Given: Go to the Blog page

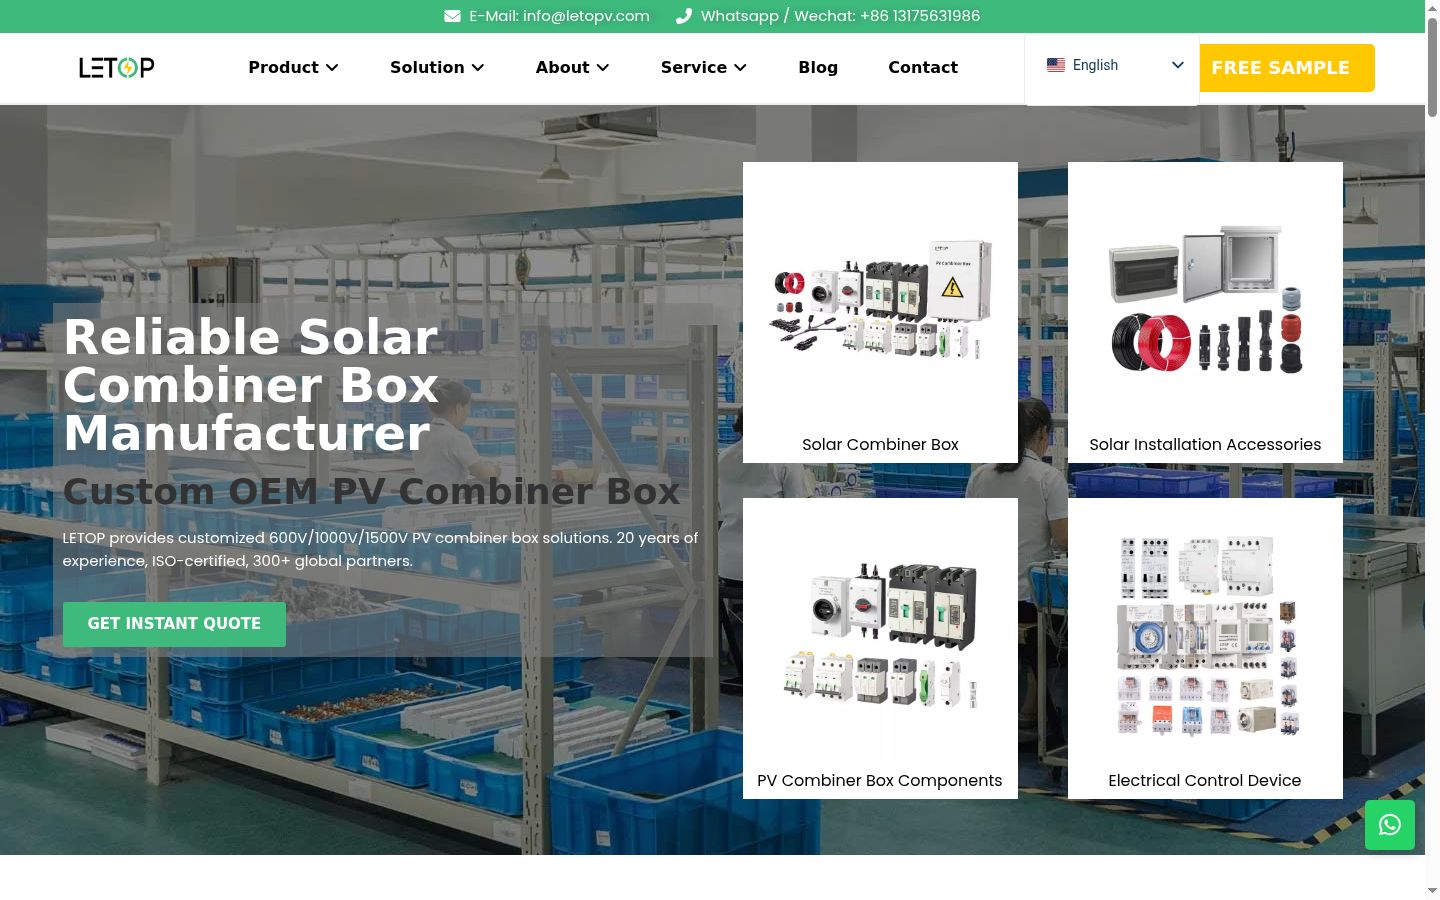Looking at the screenshot, I should point(818,67).
